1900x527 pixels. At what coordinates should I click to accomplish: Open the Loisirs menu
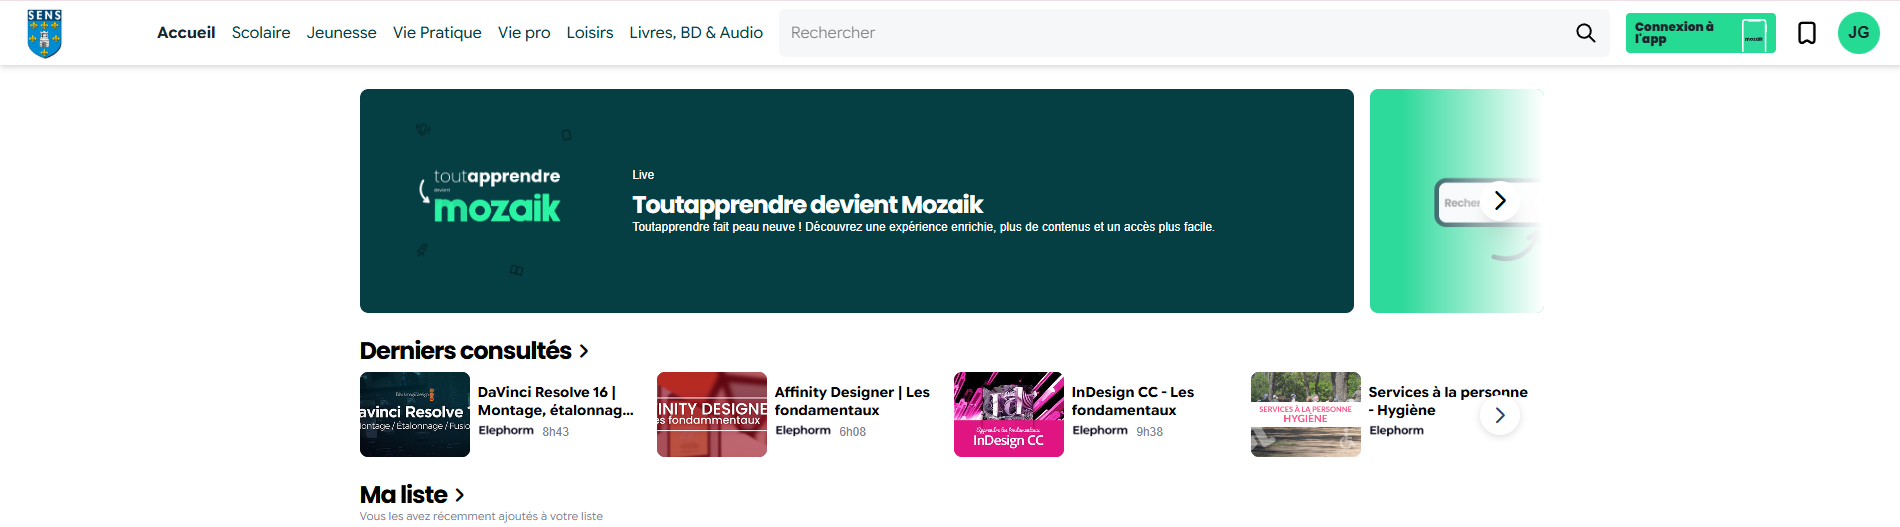click(590, 33)
